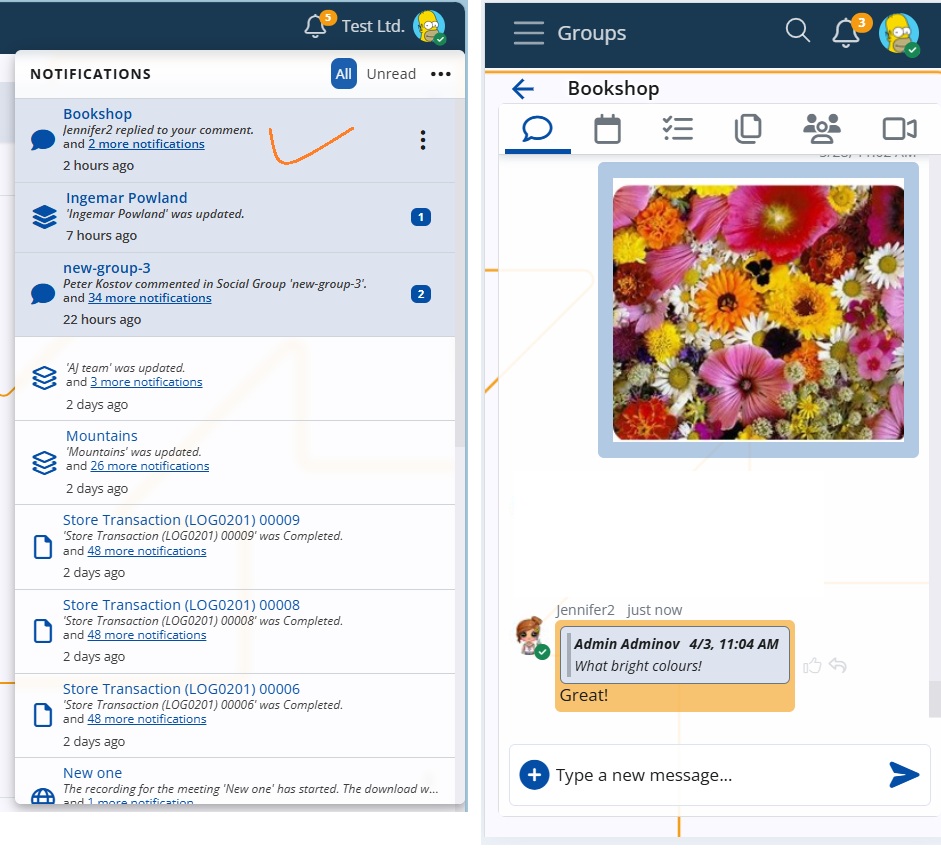Click the notification bell next to Test Ltd.
Image resolution: width=941 pixels, height=856 pixels.
click(x=316, y=26)
